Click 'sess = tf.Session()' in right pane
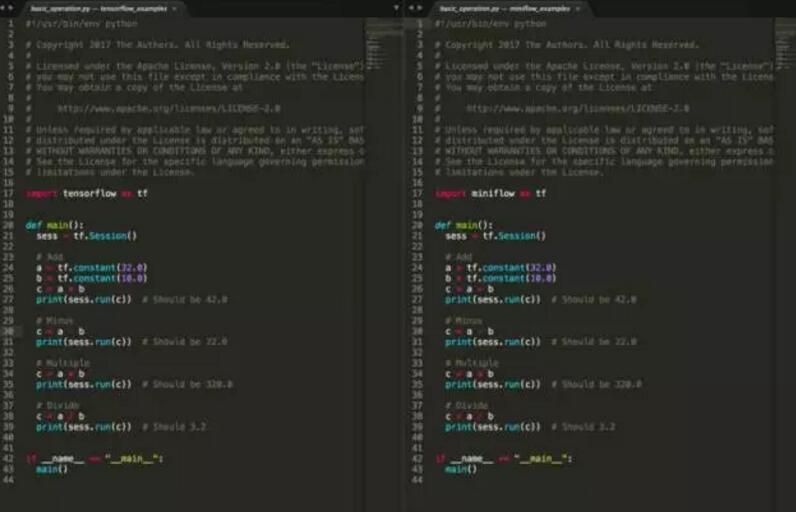Image resolution: width=796 pixels, height=512 pixels. (x=496, y=235)
